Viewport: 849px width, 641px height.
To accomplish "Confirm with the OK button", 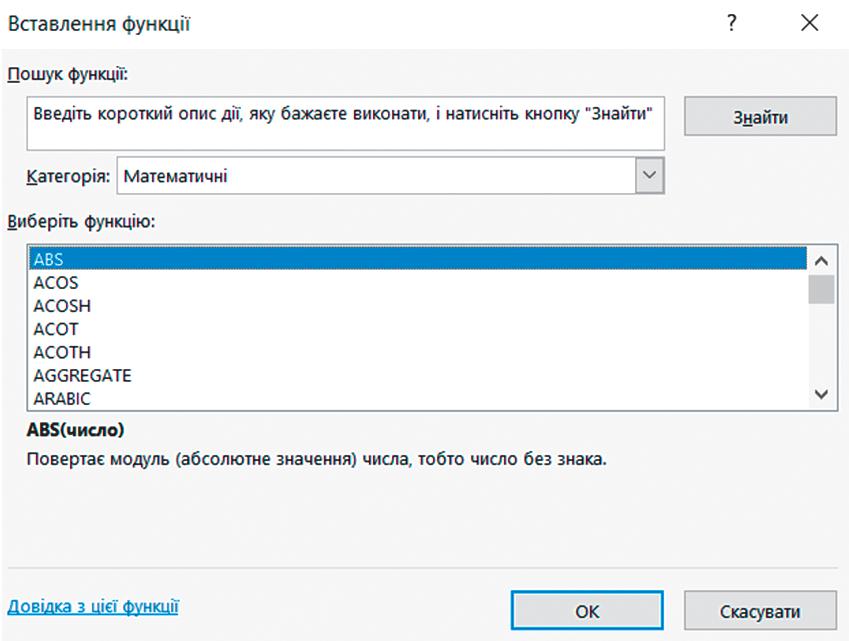I will [587, 610].
